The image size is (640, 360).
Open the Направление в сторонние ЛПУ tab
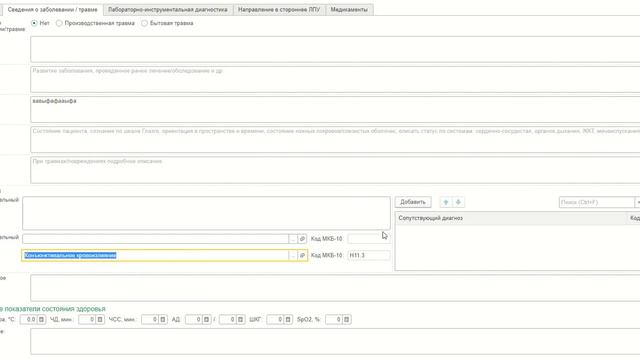tap(279, 9)
